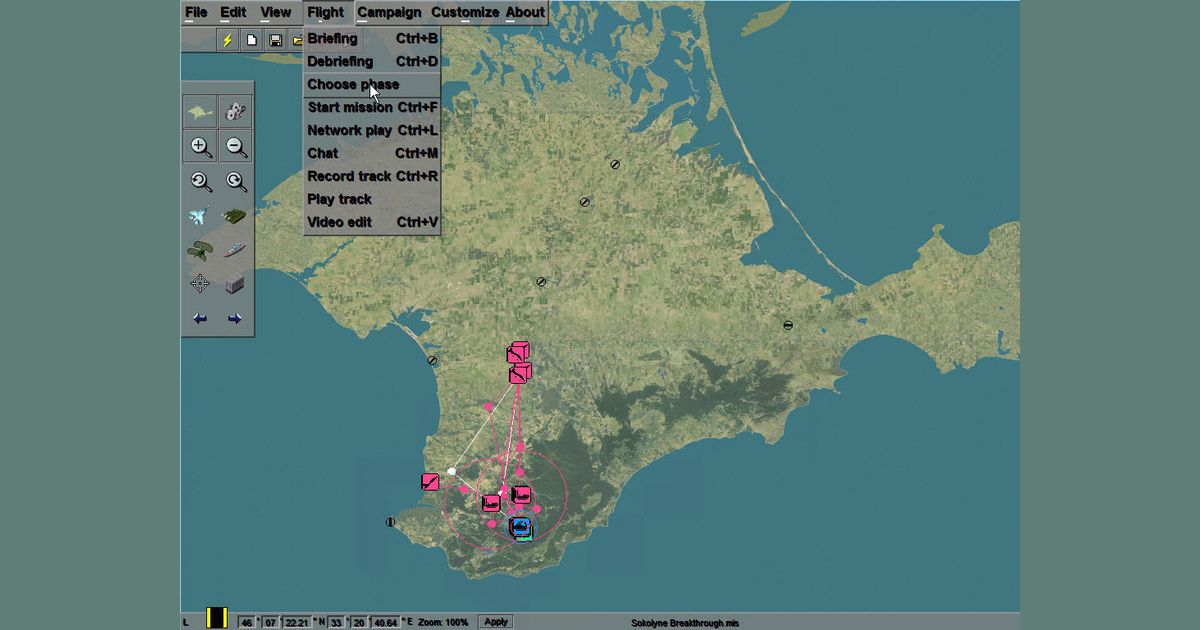
Task: Click the latitude degrees field showing 46
Action: [x=246, y=622]
